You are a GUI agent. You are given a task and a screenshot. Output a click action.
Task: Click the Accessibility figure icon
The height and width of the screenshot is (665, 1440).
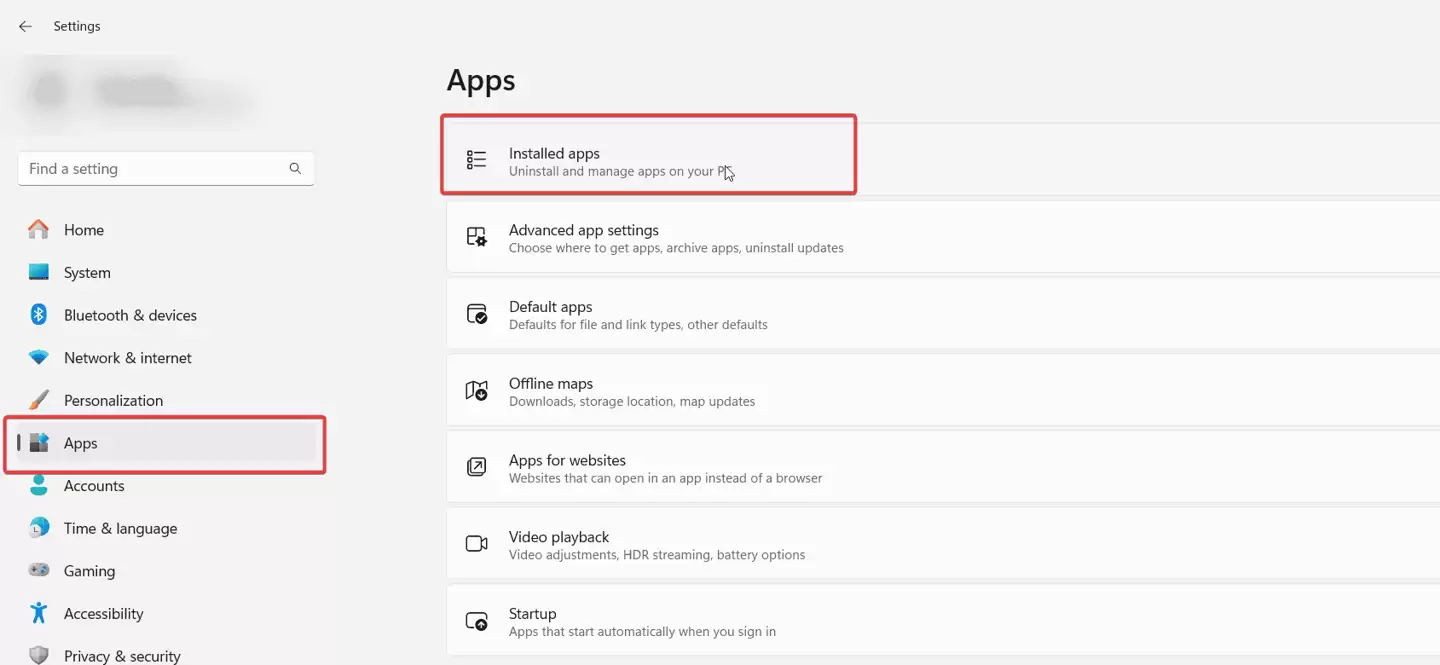click(x=39, y=613)
